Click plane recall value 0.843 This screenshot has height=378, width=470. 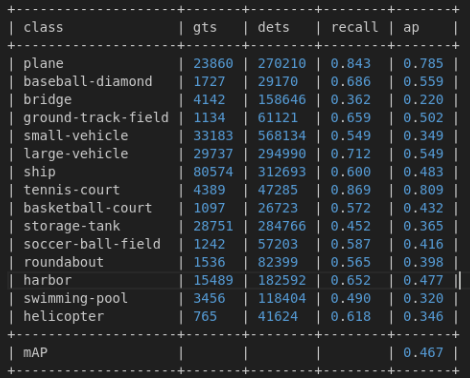click(351, 64)
